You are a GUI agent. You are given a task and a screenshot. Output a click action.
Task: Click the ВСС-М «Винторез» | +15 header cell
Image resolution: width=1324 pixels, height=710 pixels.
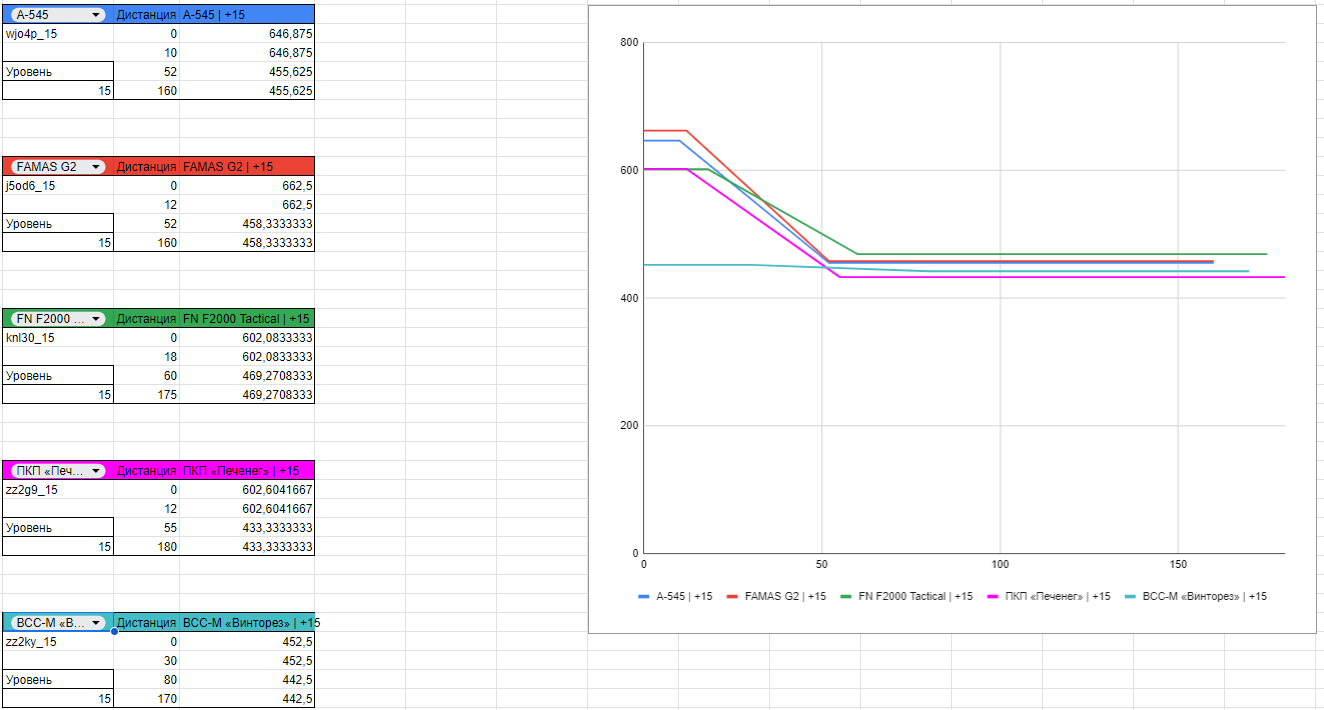247,622
